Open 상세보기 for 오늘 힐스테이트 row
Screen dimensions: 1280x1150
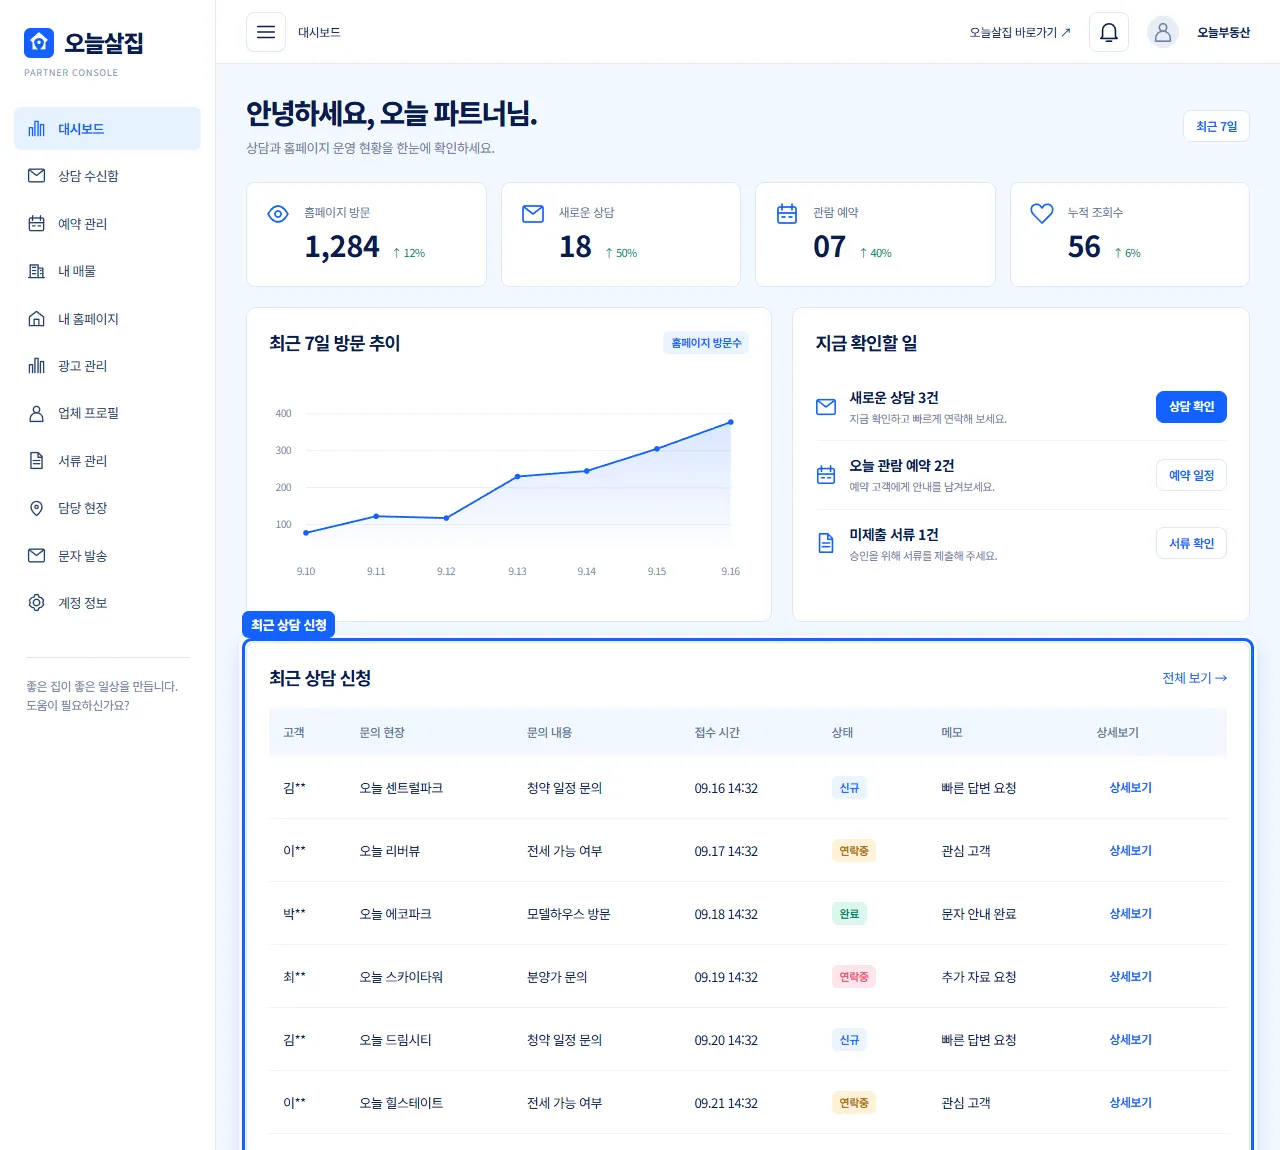coord(1130,1103)
